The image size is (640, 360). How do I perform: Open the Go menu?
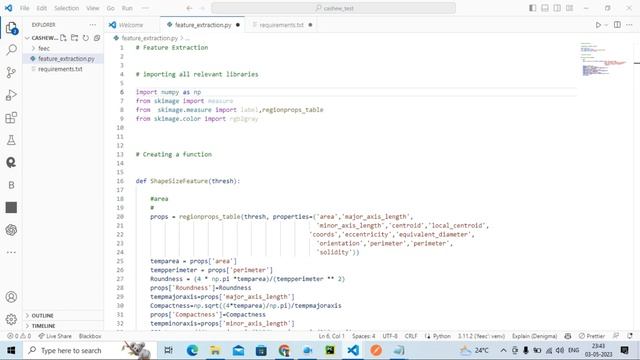[x=111, y=8]
